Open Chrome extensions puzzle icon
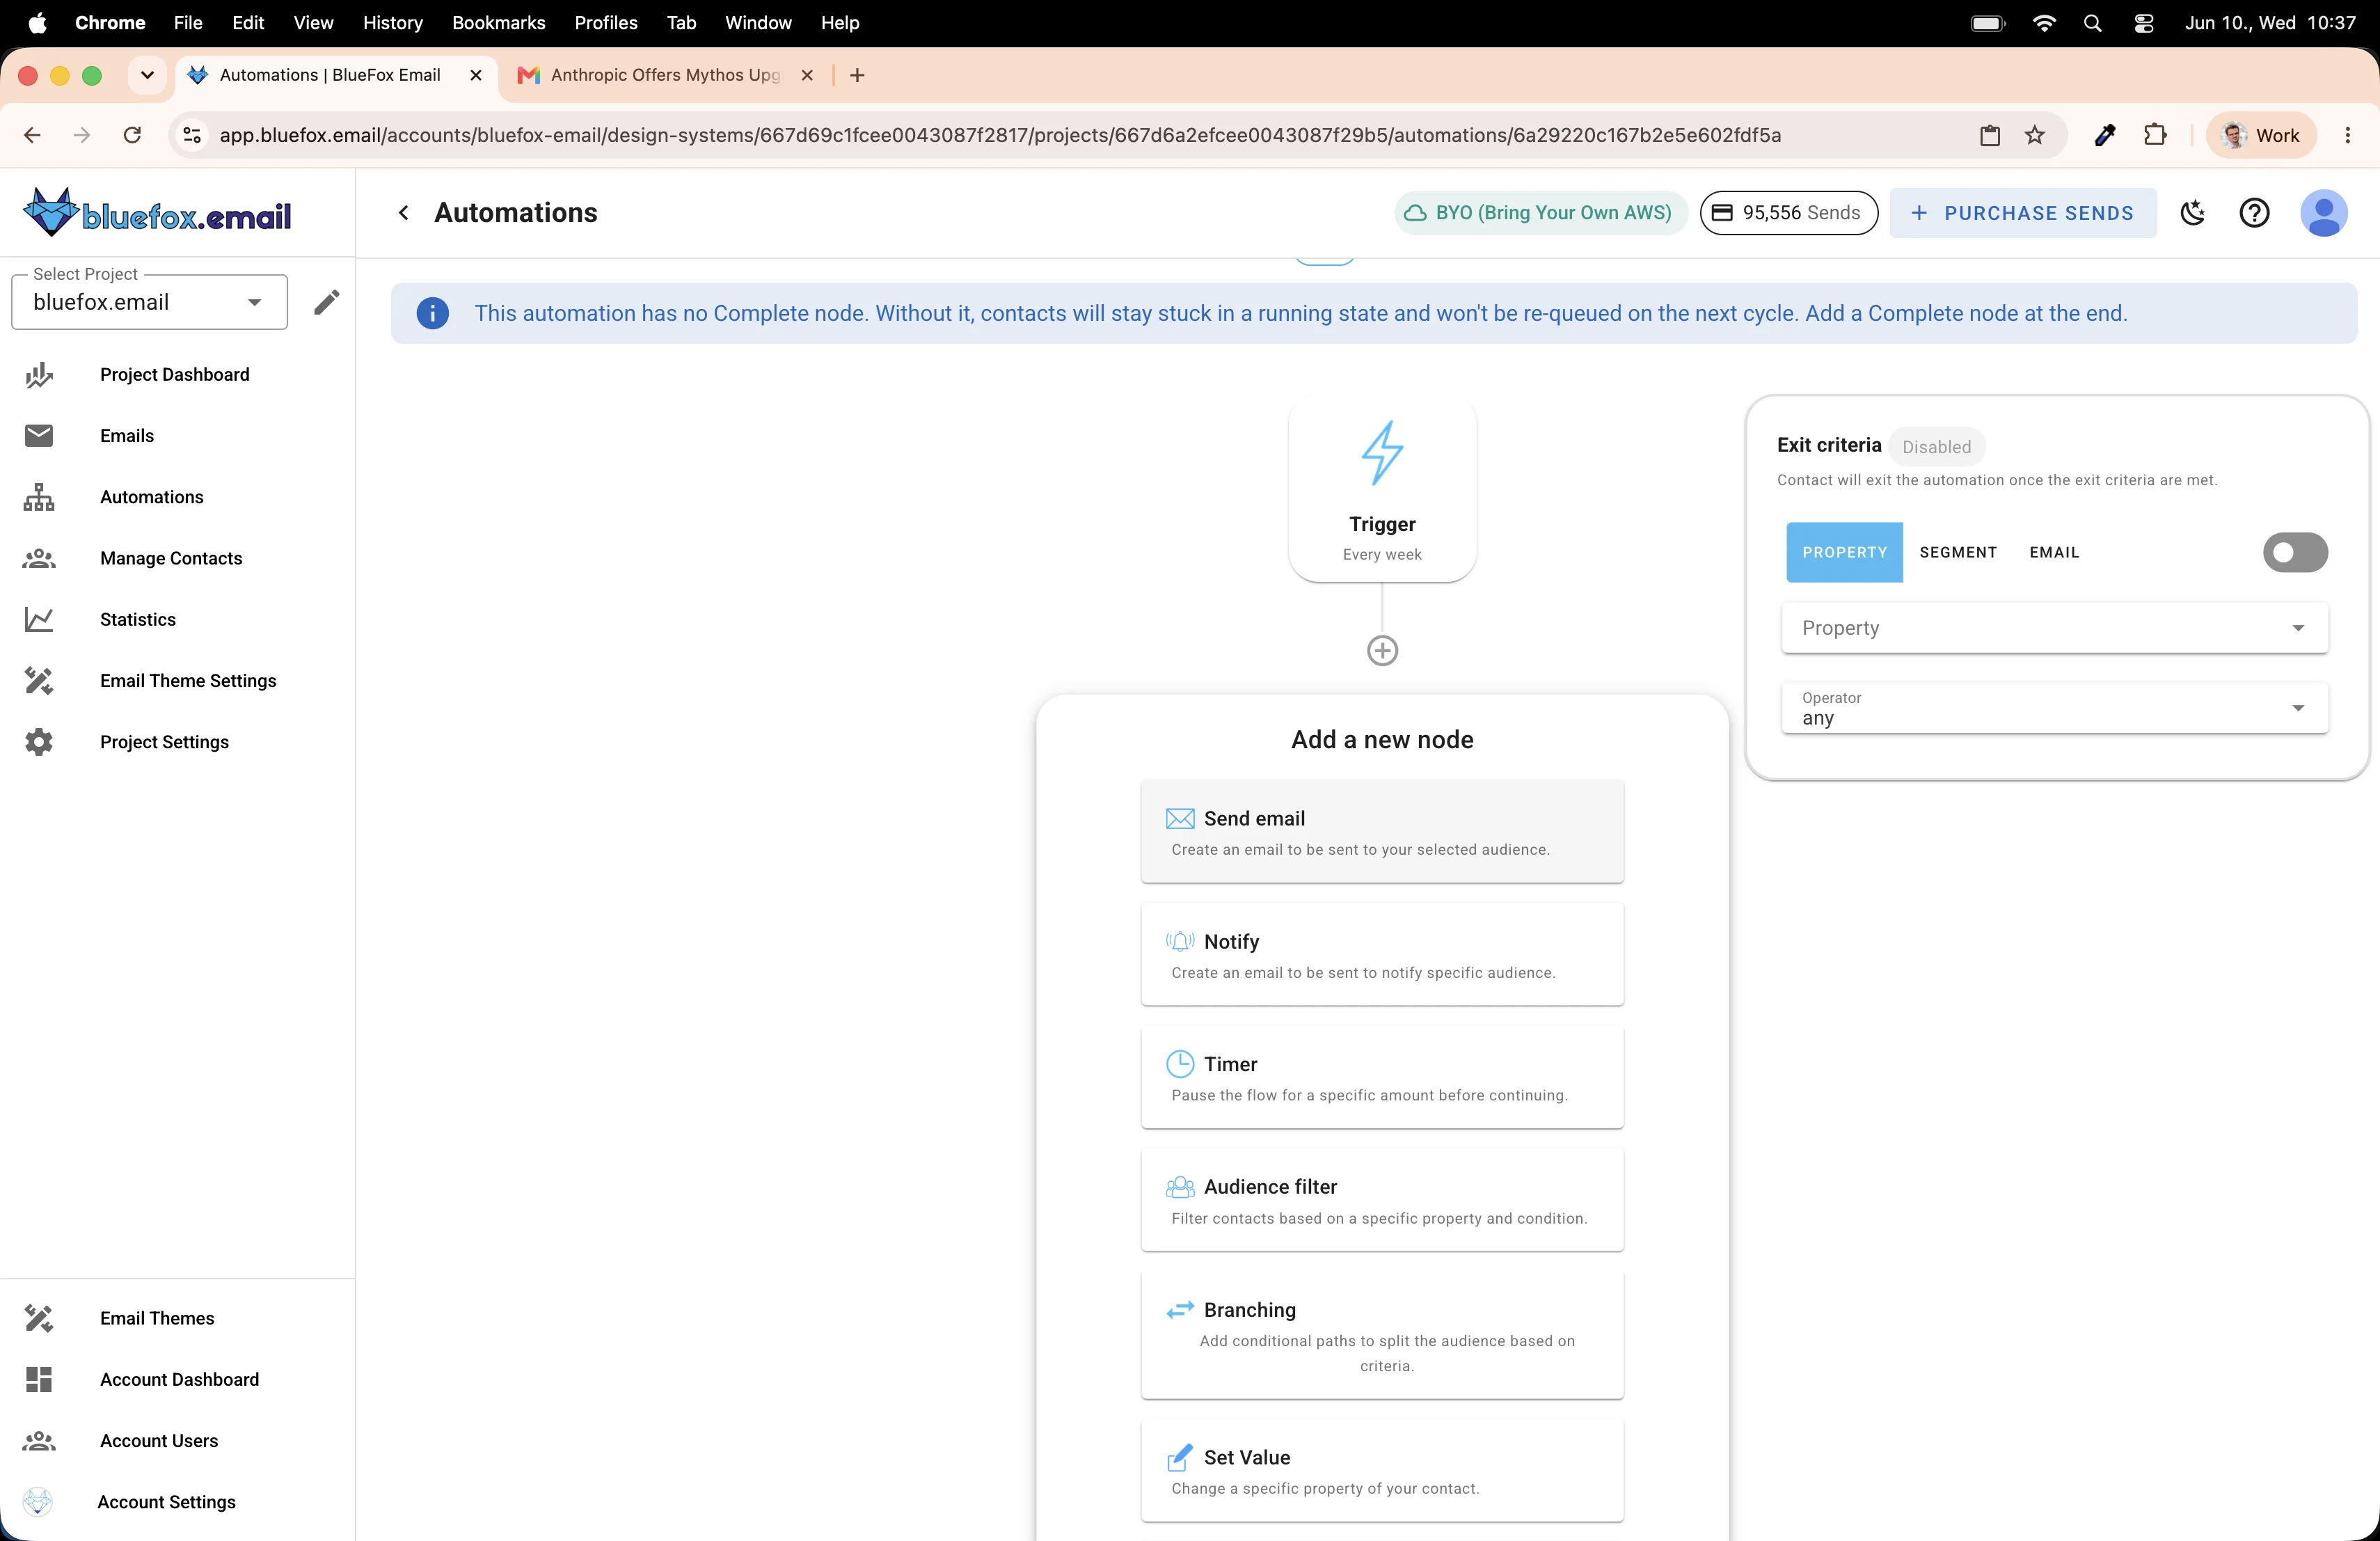The width and height of the screenshot is (2380, 1541). tap(2155, 135)
